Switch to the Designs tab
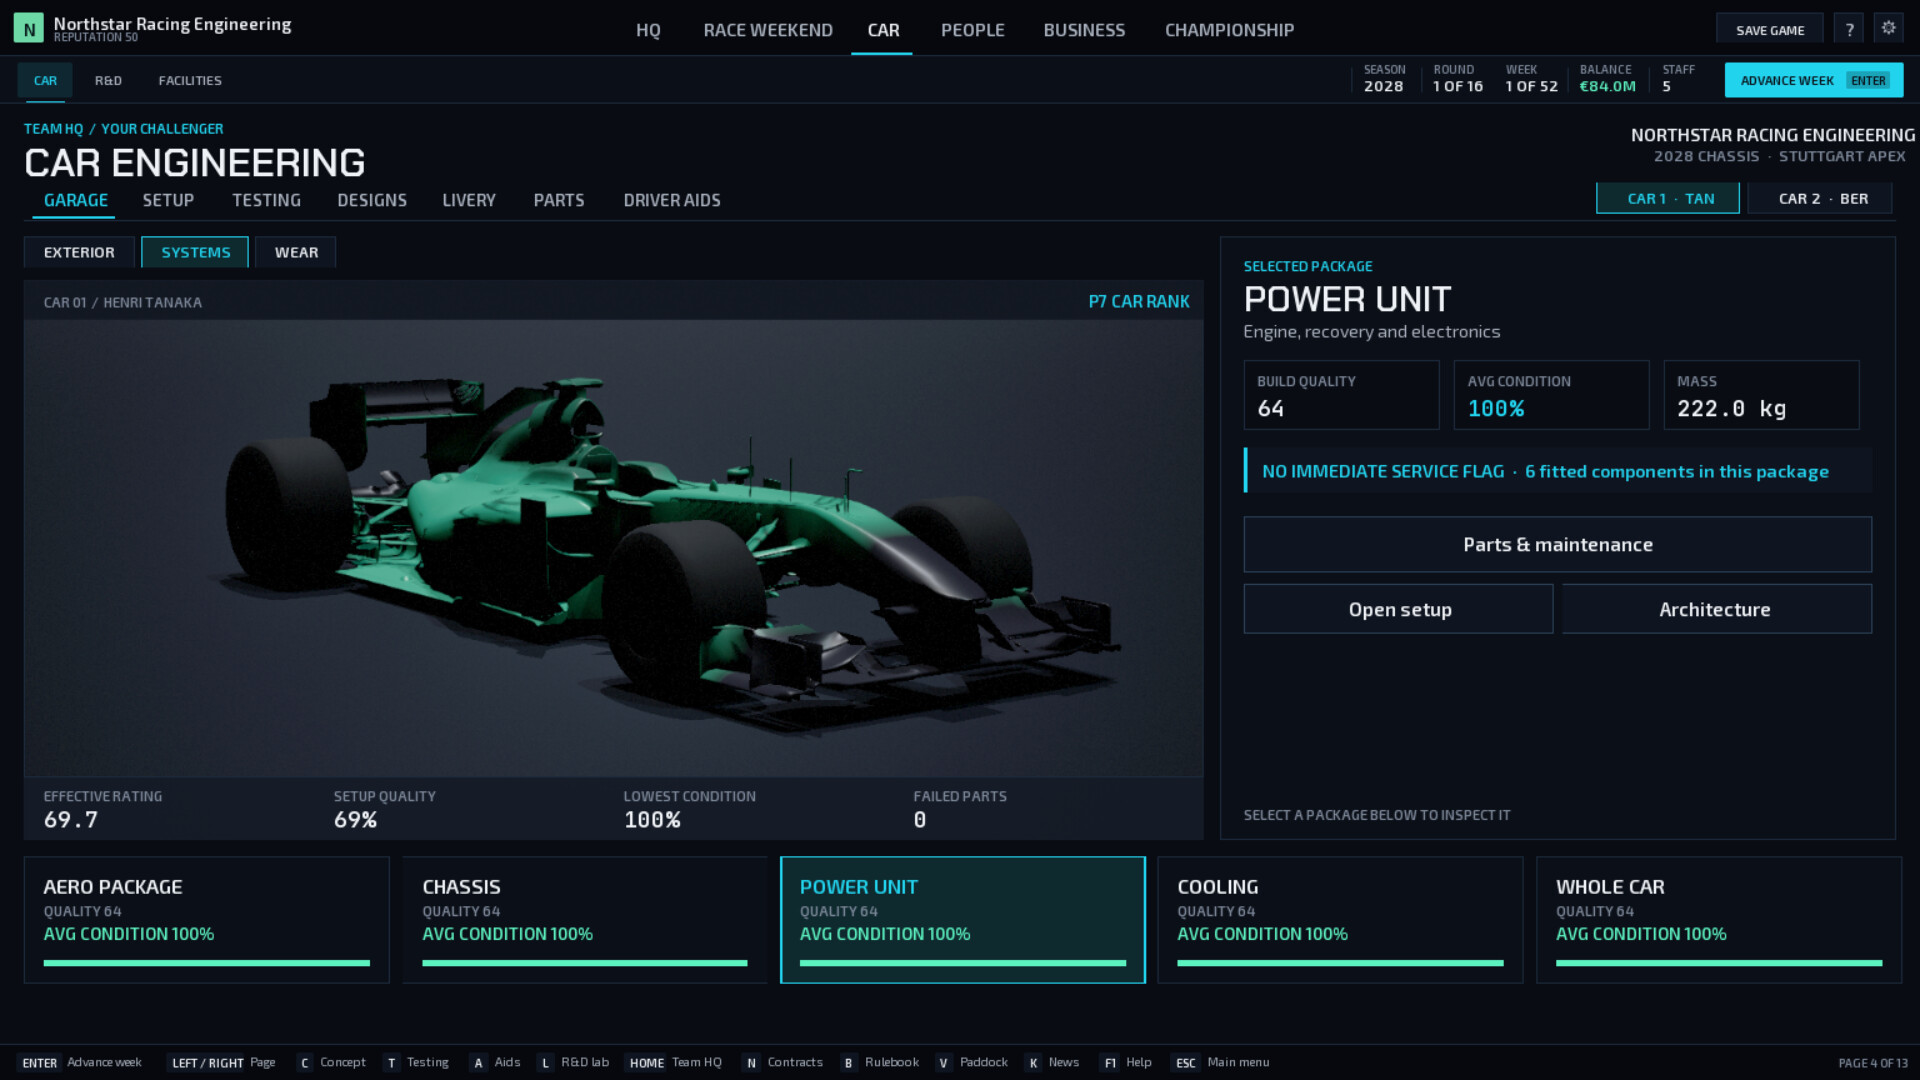 click(372, 200)
